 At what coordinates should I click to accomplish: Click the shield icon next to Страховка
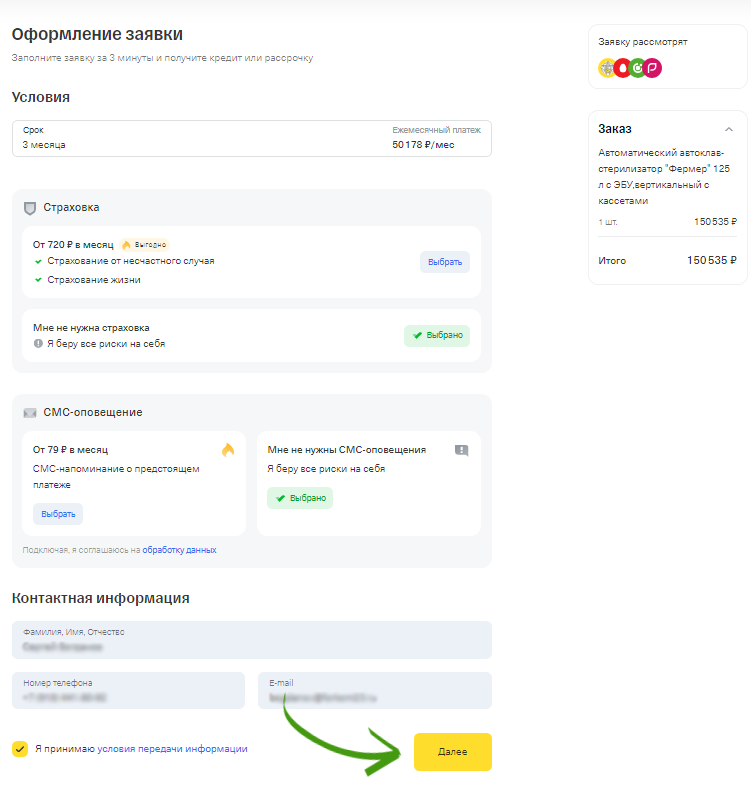[x=30, y=208]
